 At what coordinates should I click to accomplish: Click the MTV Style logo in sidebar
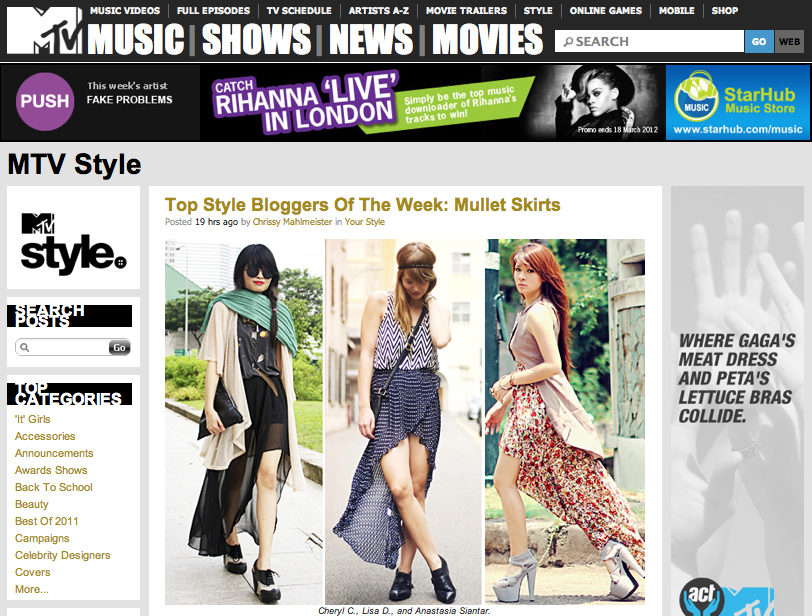pyautogui.click(x=73, y=243)
